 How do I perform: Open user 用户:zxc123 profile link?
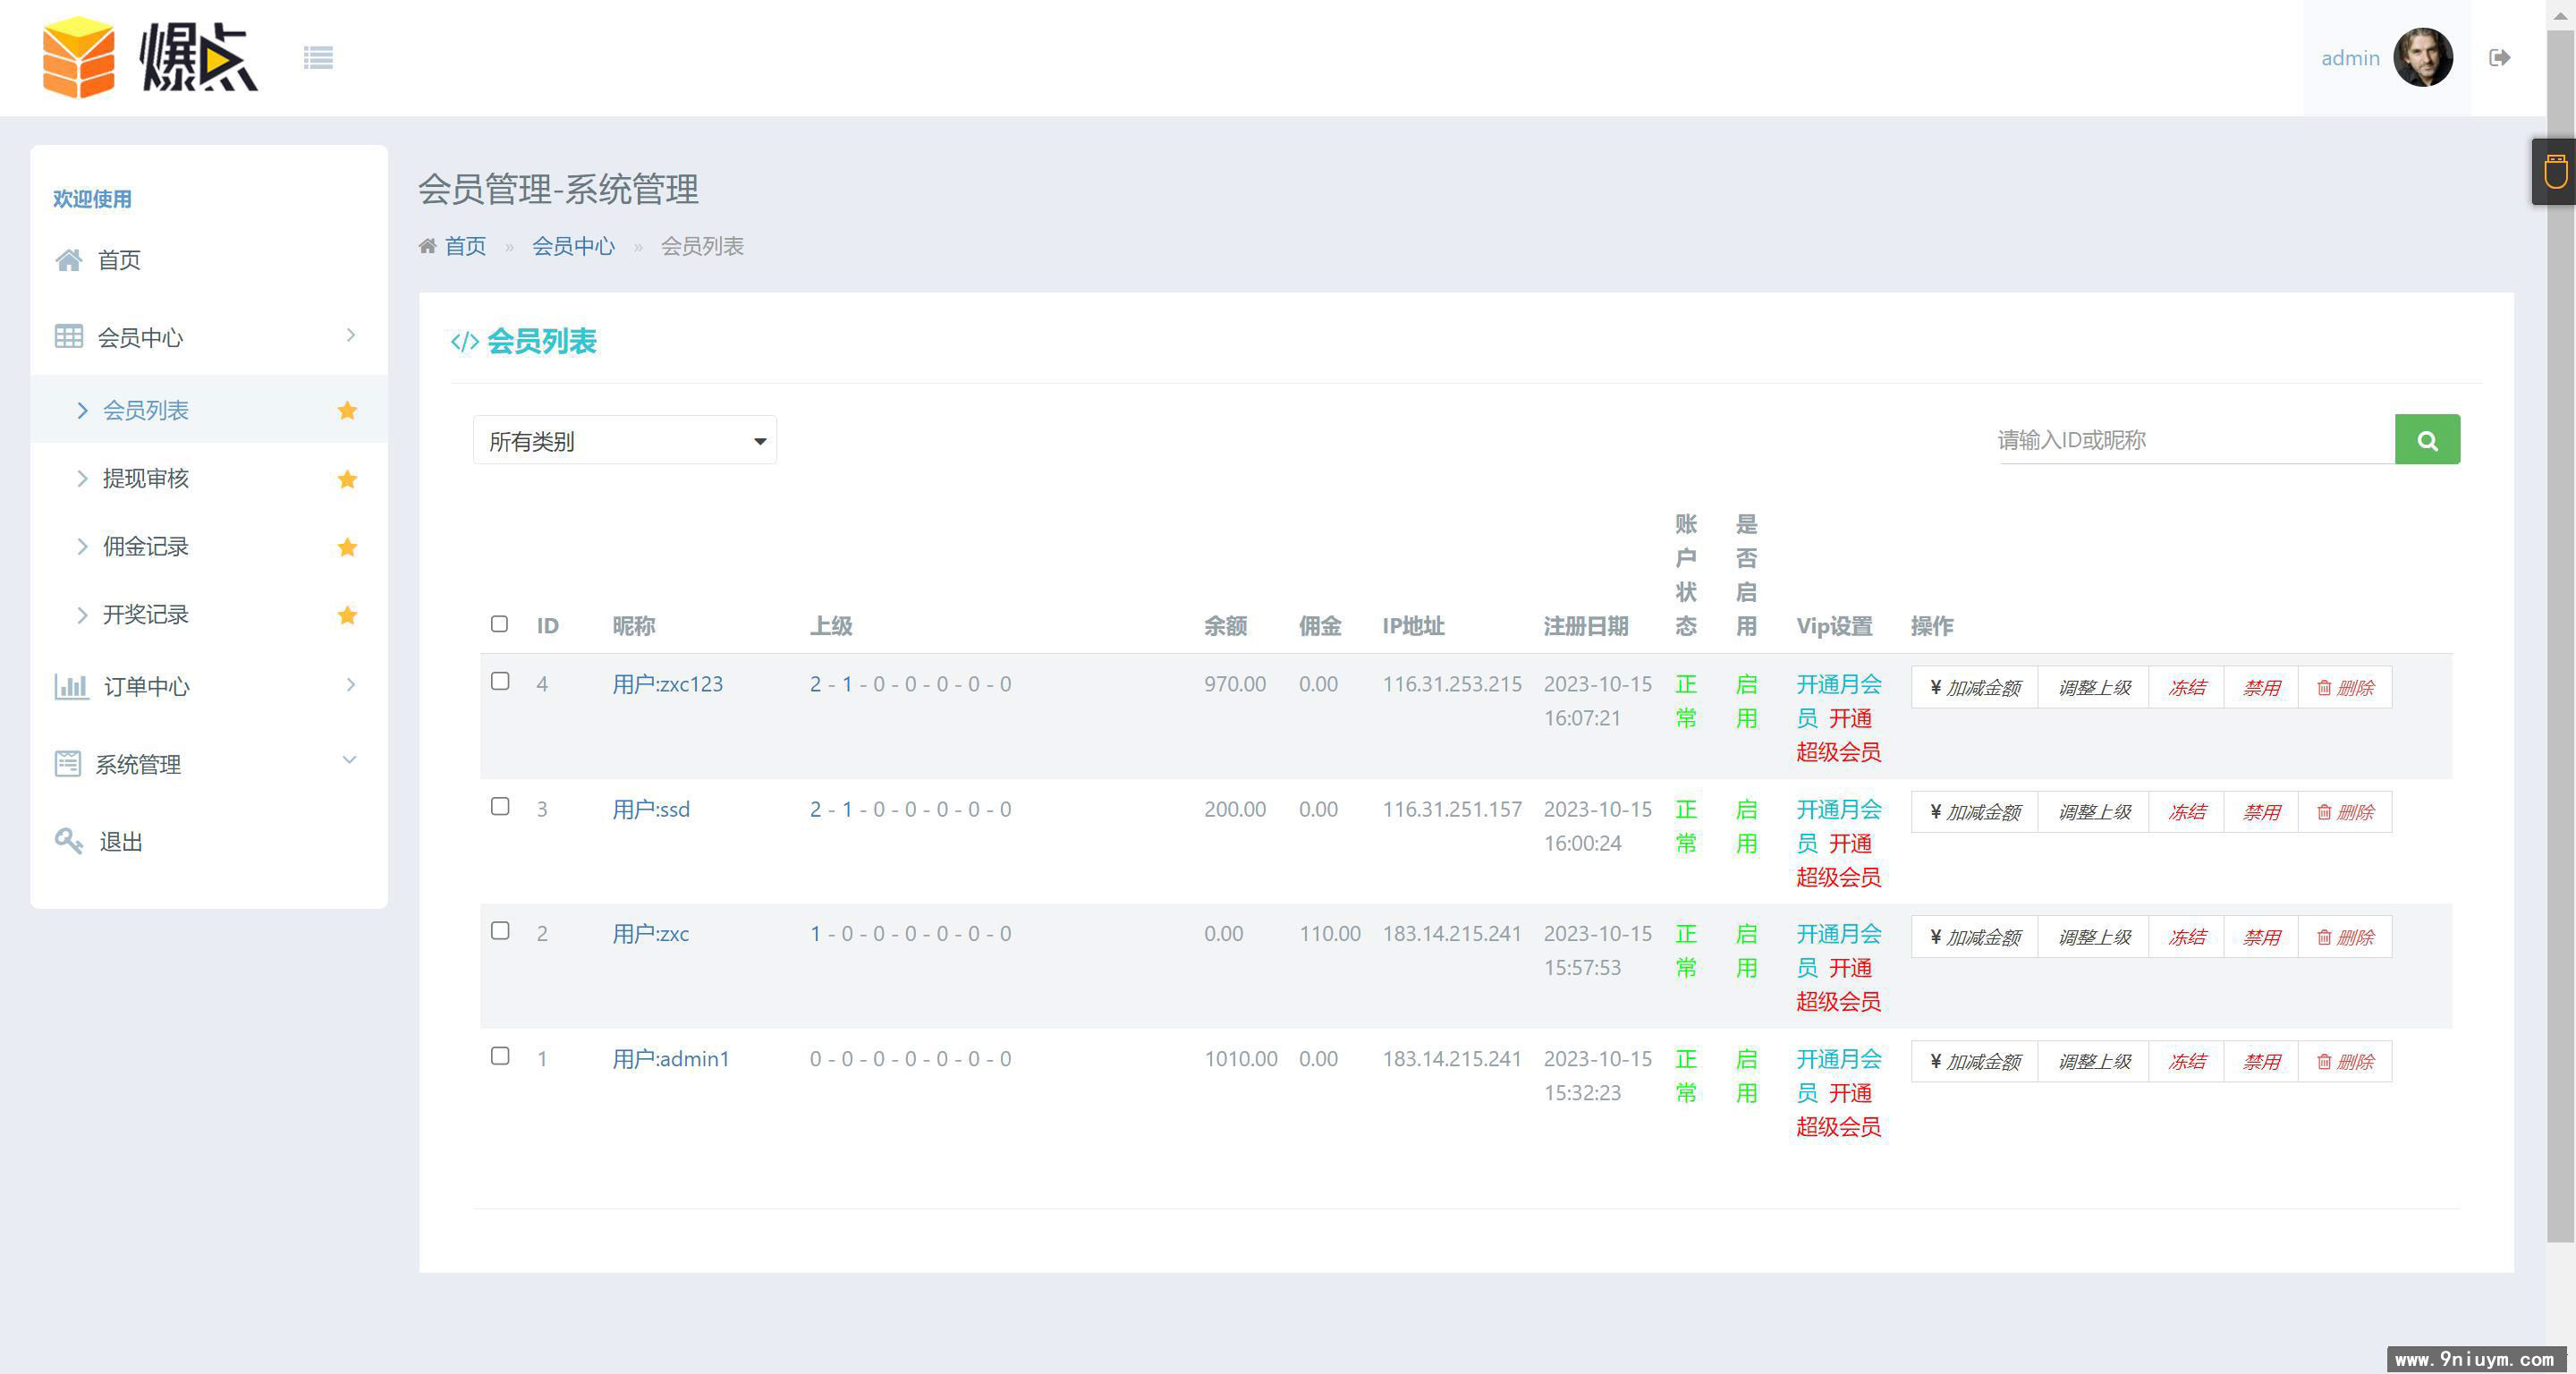coord(668,684)
